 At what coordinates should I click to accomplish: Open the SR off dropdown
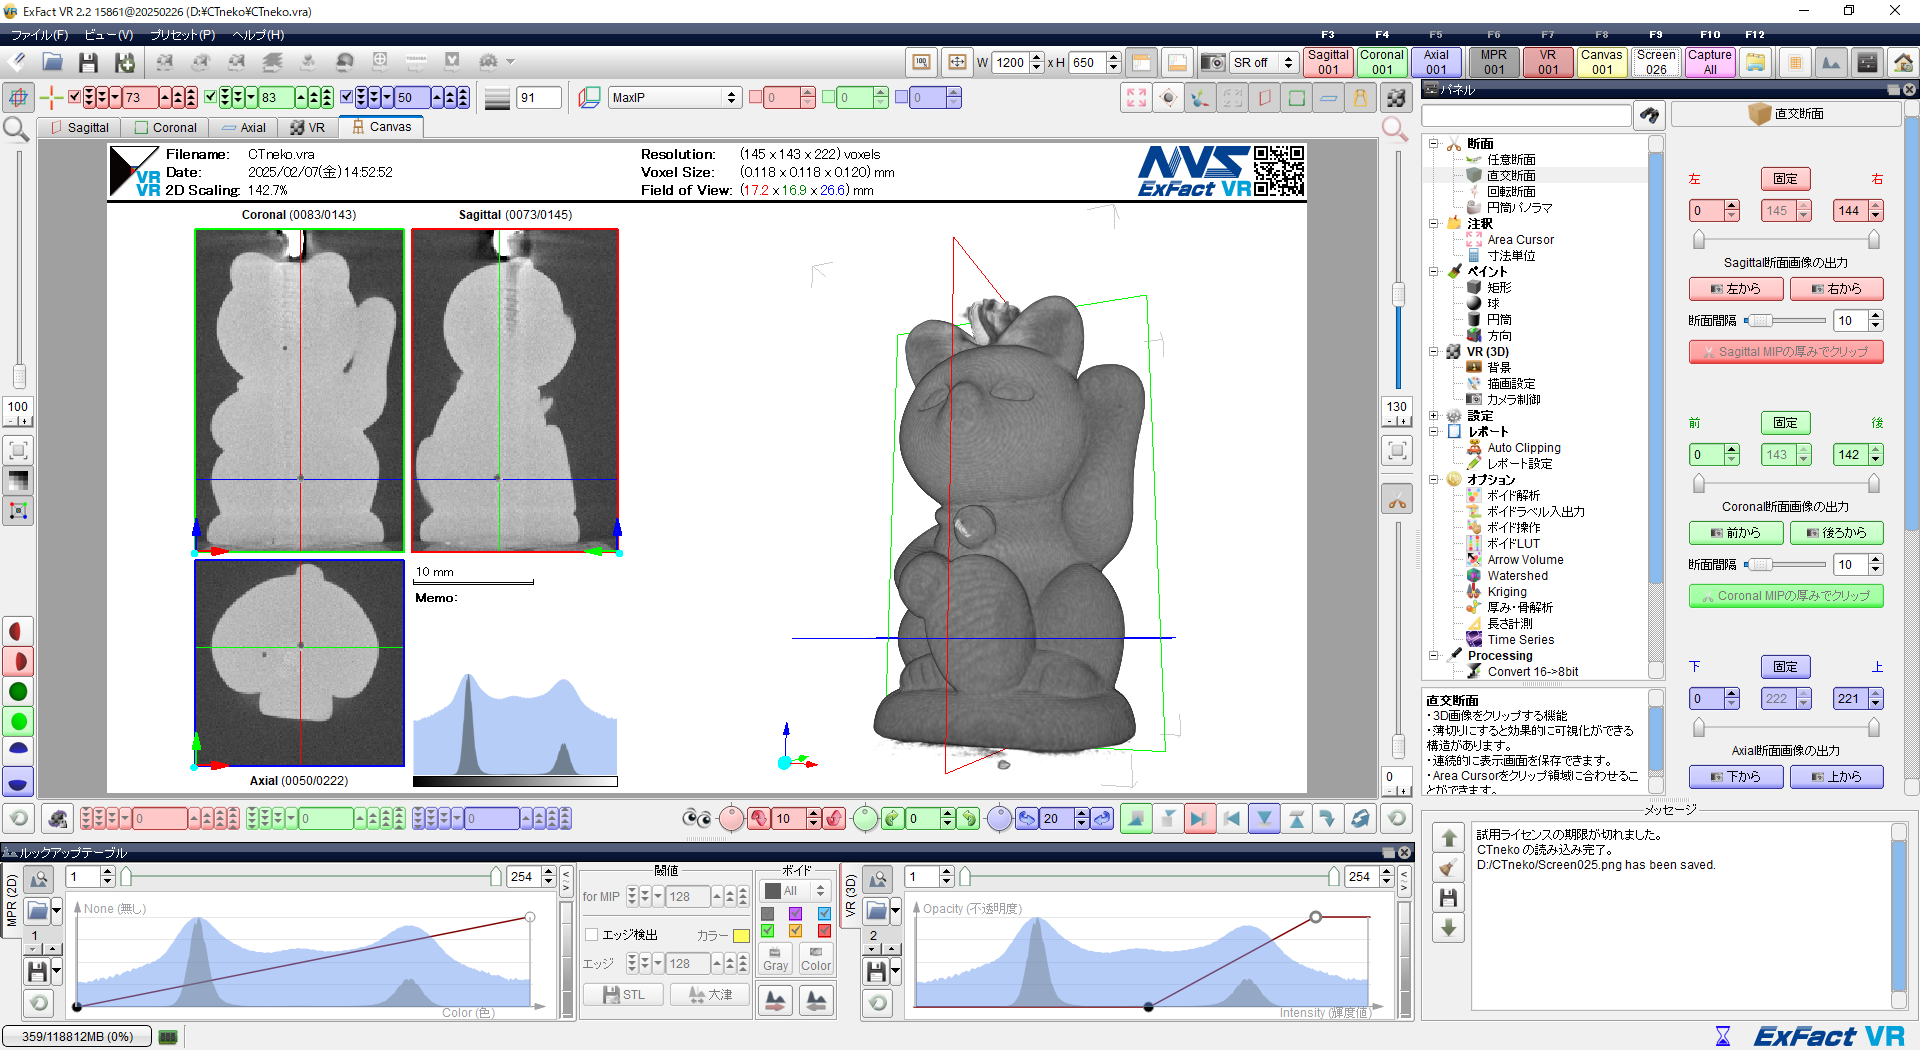(x=1263, y=62)
